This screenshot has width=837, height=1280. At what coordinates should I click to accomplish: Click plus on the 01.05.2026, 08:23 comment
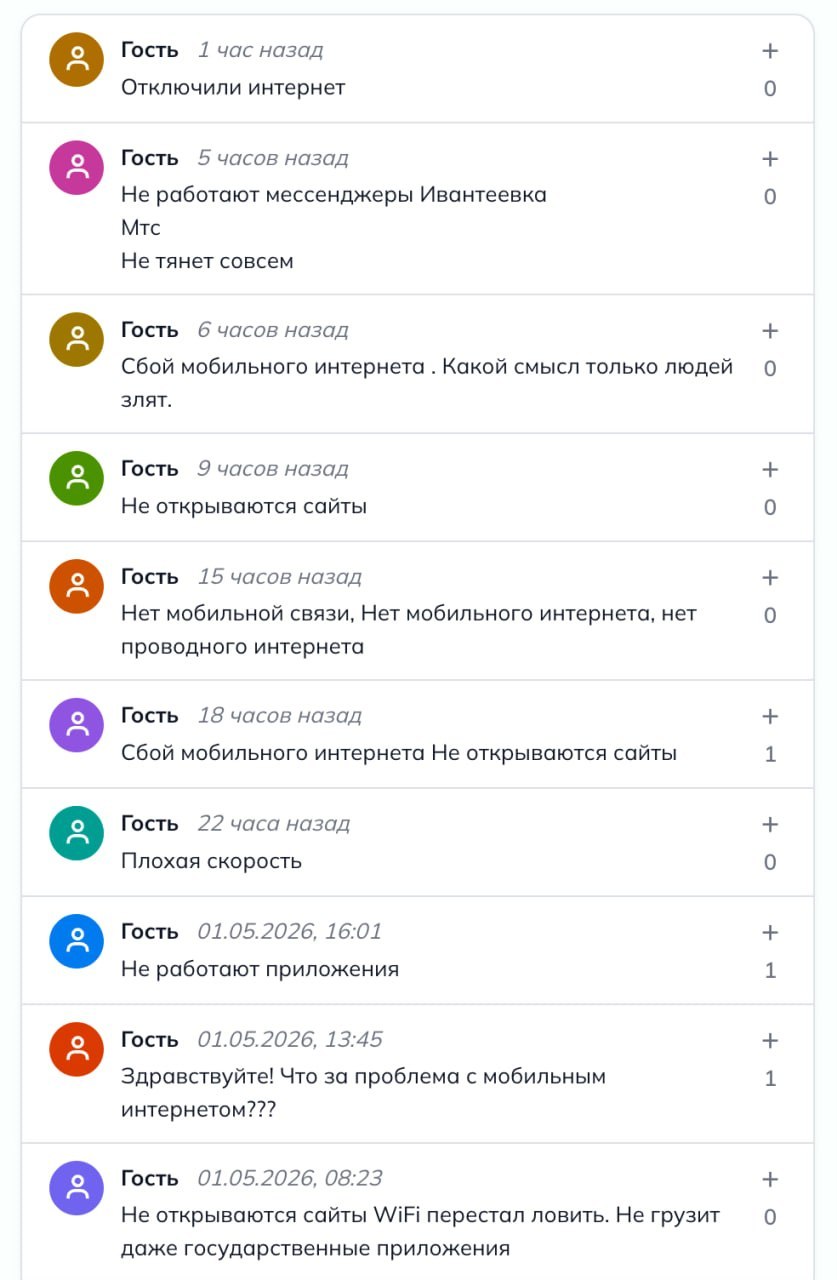coord(770,1180)
